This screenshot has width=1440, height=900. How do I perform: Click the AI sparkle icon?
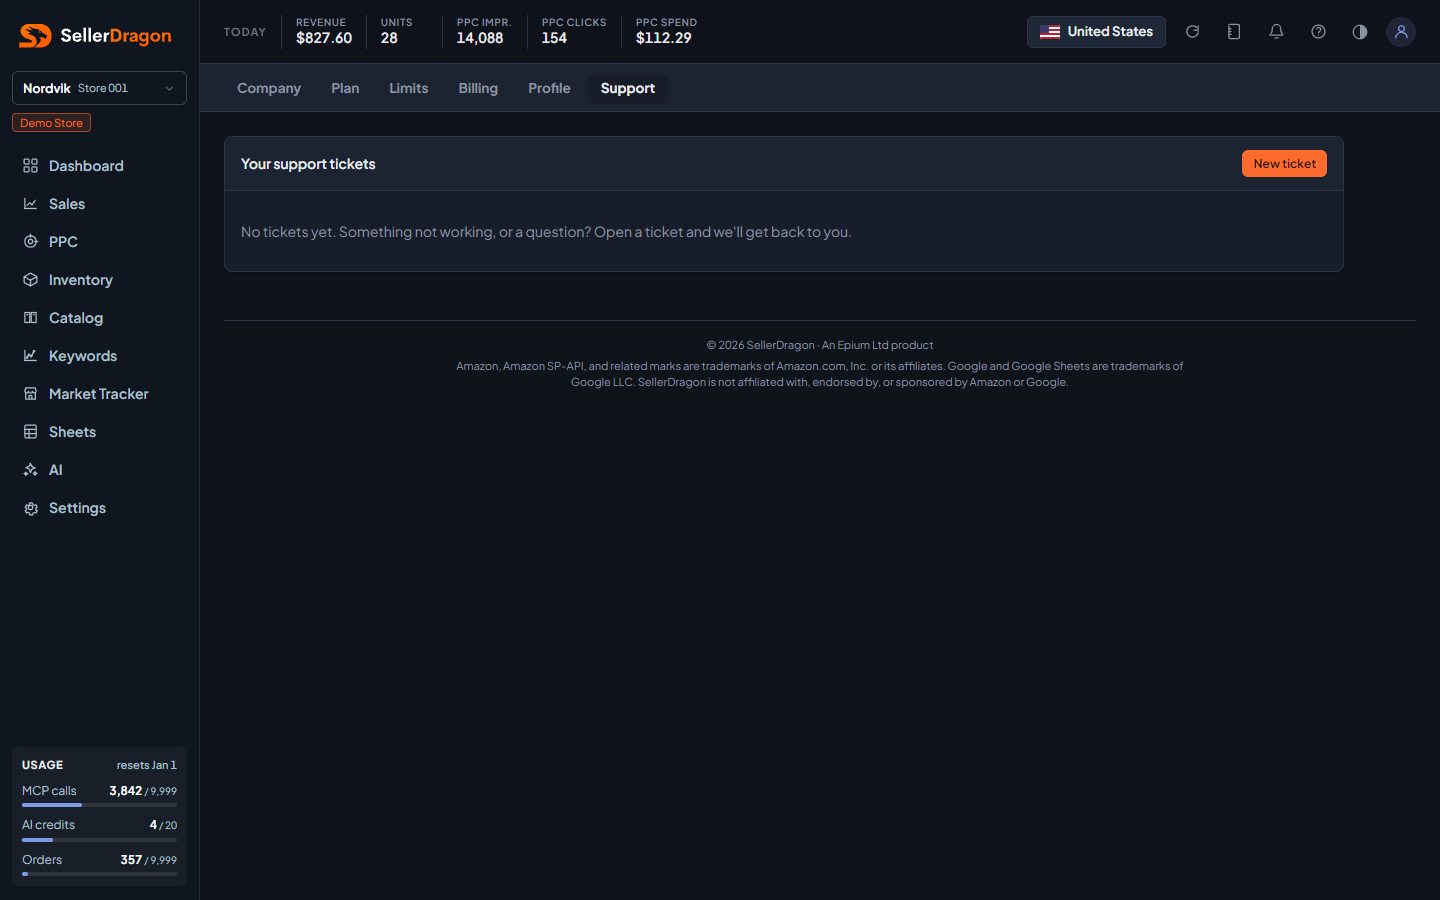pyautogui.click(x=31, y=470)
